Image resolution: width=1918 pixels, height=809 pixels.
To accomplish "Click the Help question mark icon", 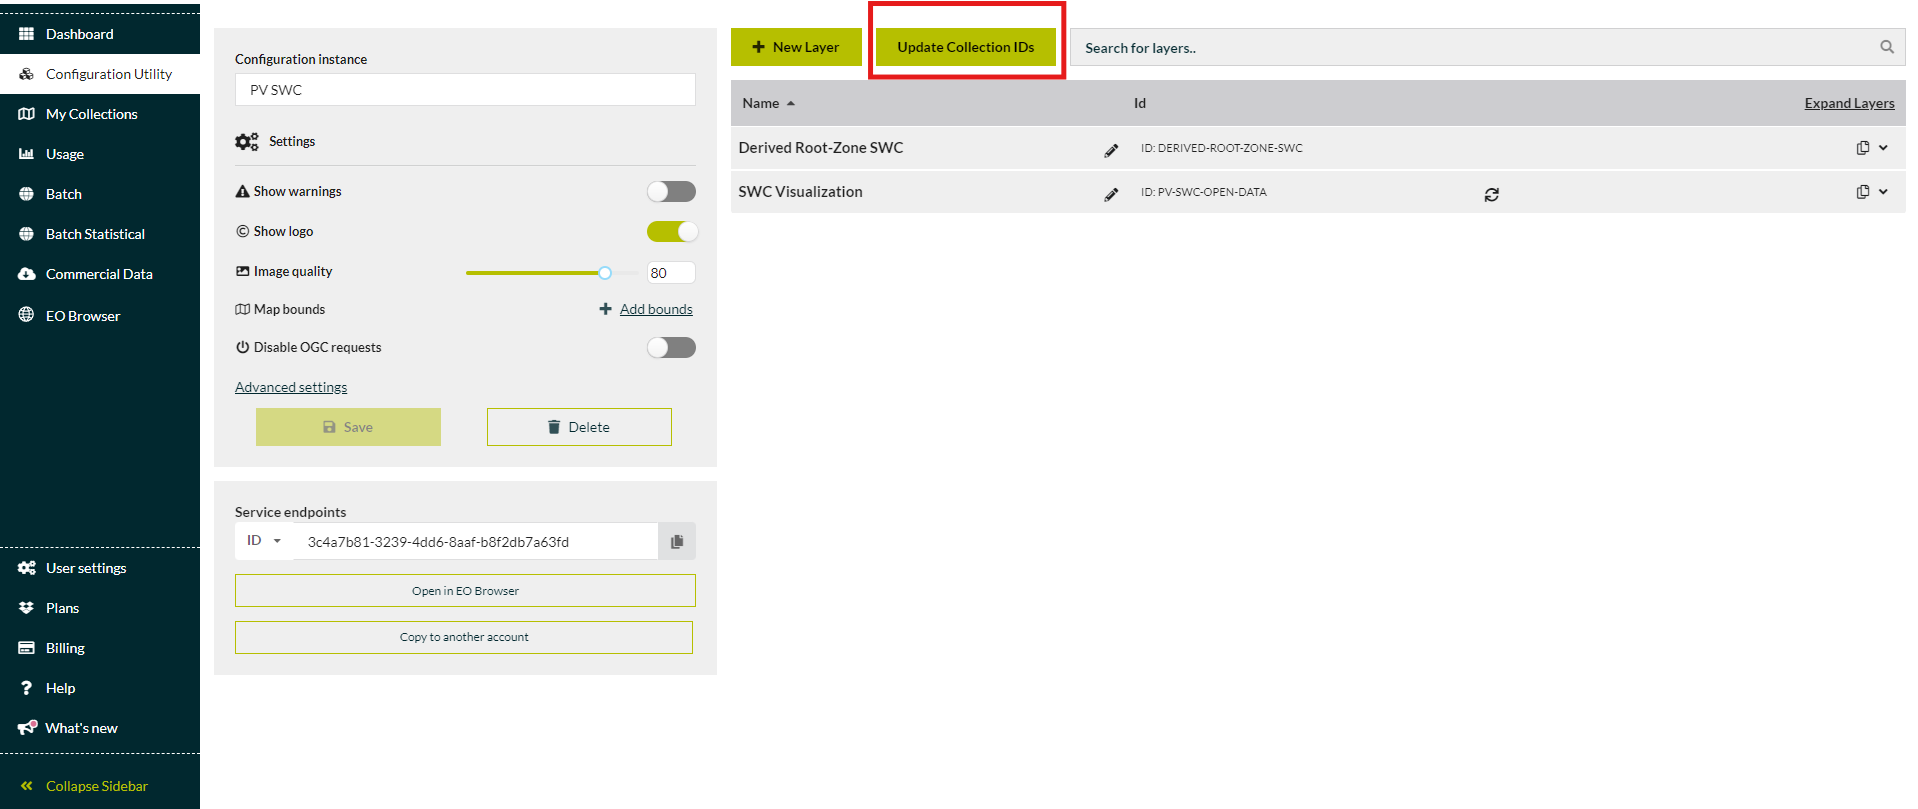I will [27, 688].
